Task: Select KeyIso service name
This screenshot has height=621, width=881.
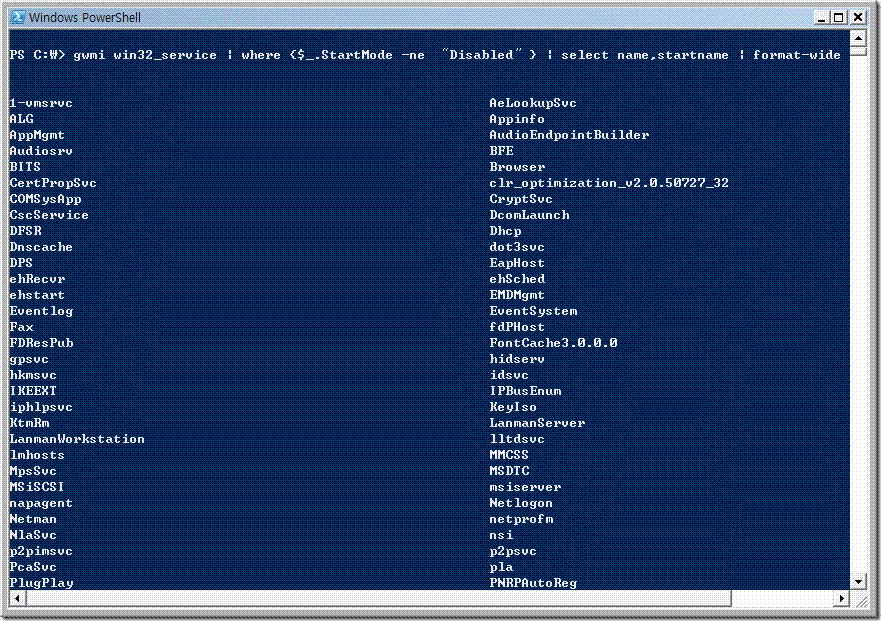Action: [513, 407]
